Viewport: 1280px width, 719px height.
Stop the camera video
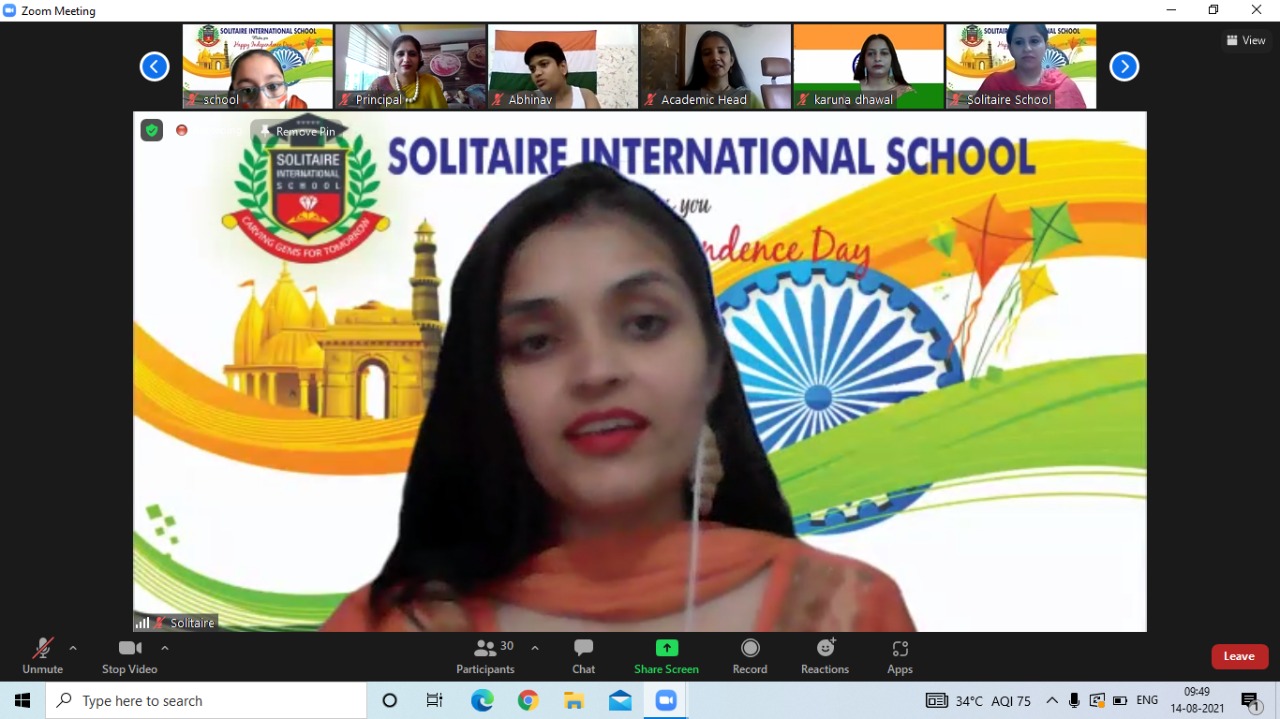130,657
